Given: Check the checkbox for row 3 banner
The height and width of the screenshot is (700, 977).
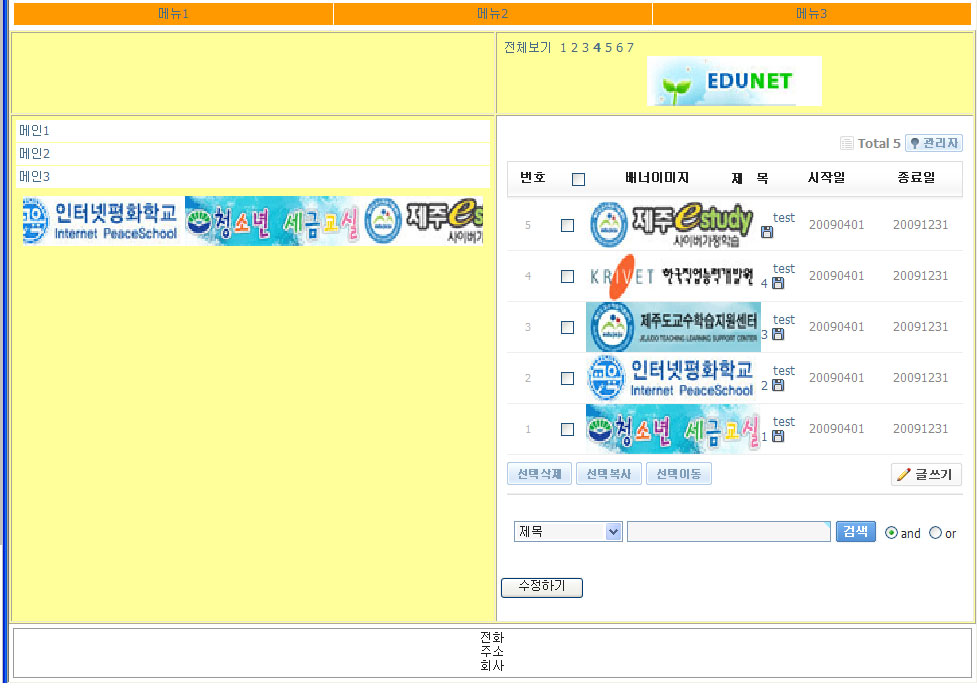Looking at the screenshot, I should pyautogui.click(x=567, y=327).
